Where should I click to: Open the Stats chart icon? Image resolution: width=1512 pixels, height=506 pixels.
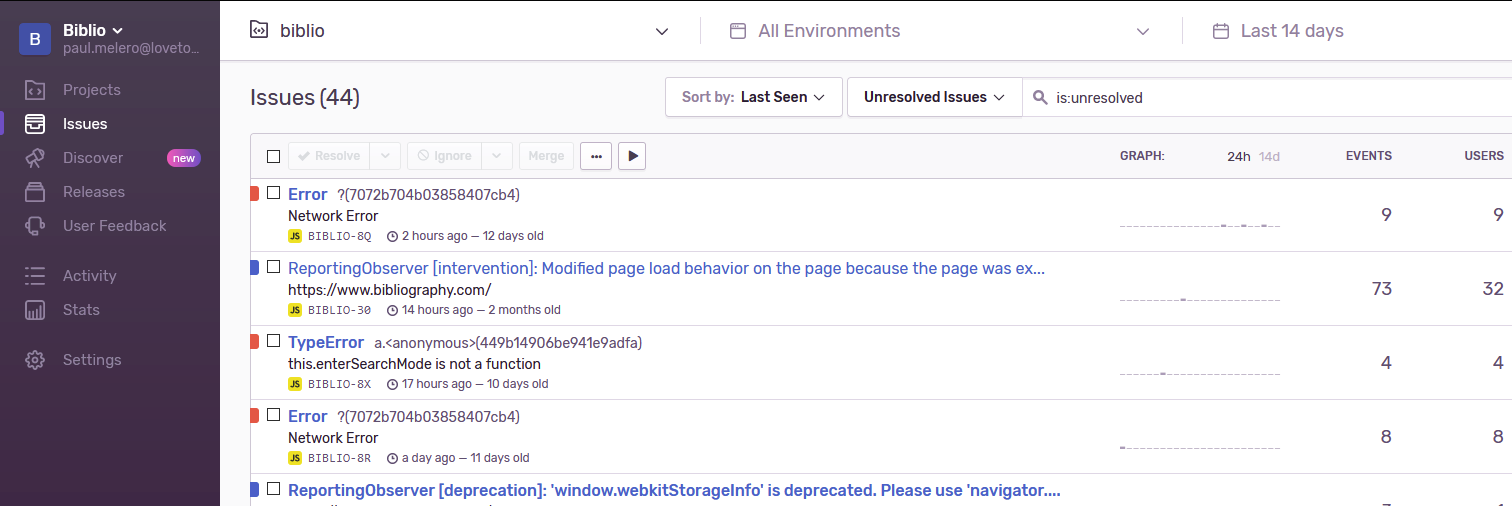pyautogui.click(x=35, y=310)
